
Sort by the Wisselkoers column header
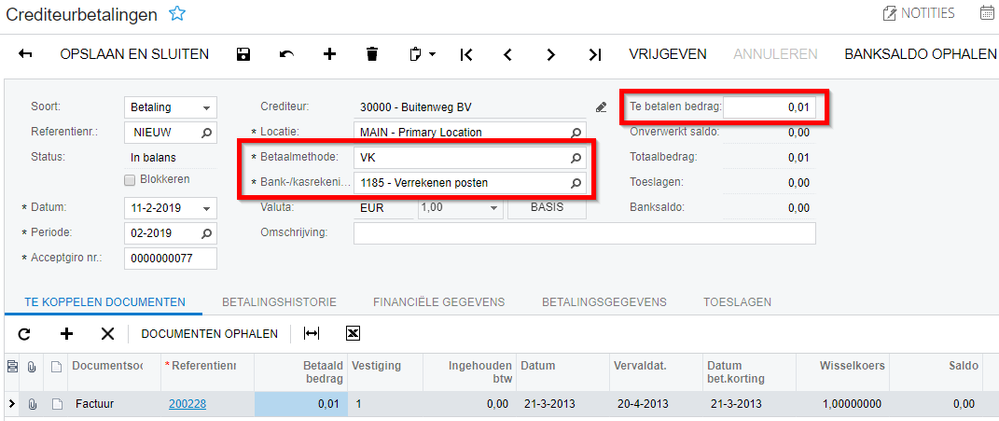coord(842,373)
